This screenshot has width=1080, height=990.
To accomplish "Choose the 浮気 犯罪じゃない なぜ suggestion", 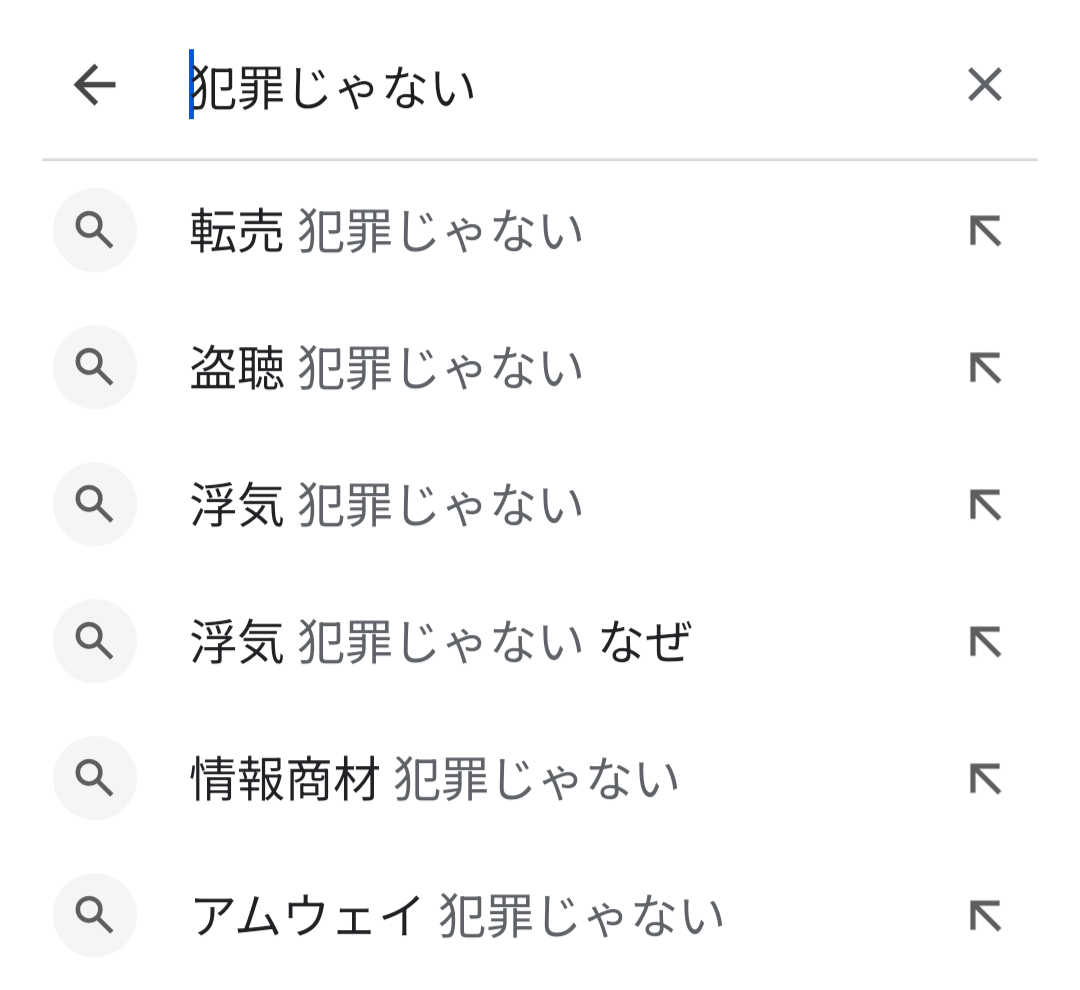I will pyautogui.click(x=440, y=643).
